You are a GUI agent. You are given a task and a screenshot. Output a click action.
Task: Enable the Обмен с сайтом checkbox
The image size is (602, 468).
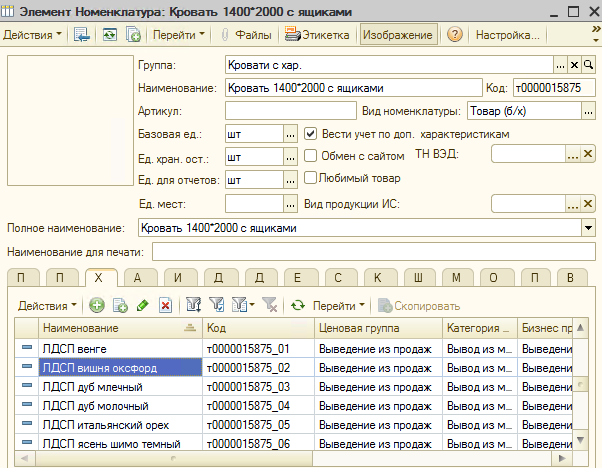pyautogui.click(x=310, y=156)
